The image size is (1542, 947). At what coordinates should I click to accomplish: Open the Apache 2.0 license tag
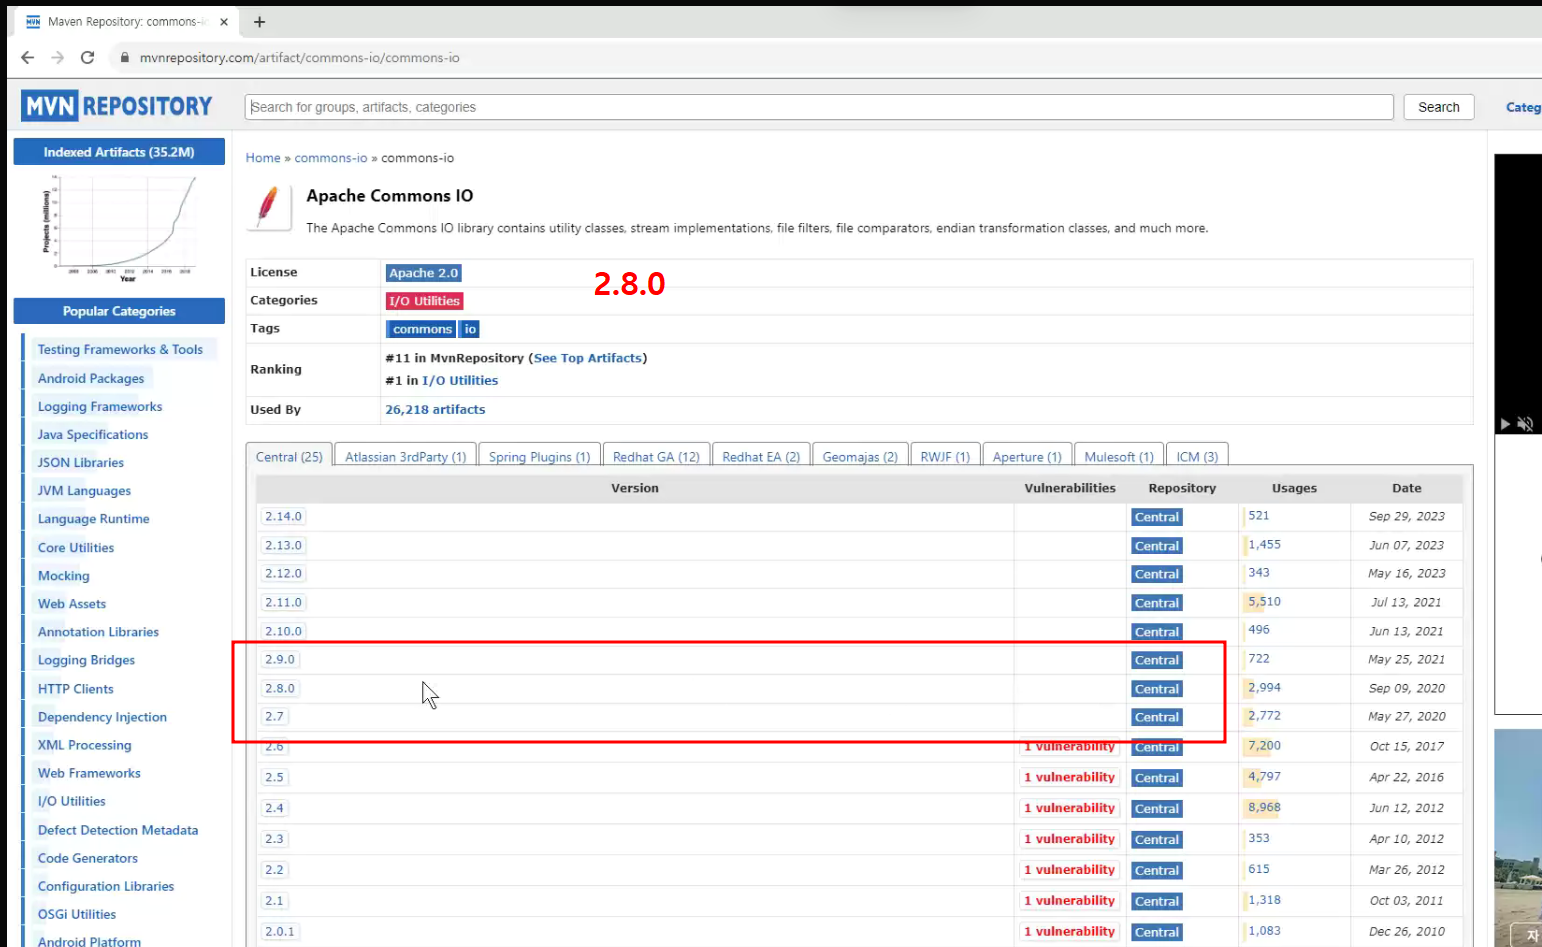(x=423, y=273)
